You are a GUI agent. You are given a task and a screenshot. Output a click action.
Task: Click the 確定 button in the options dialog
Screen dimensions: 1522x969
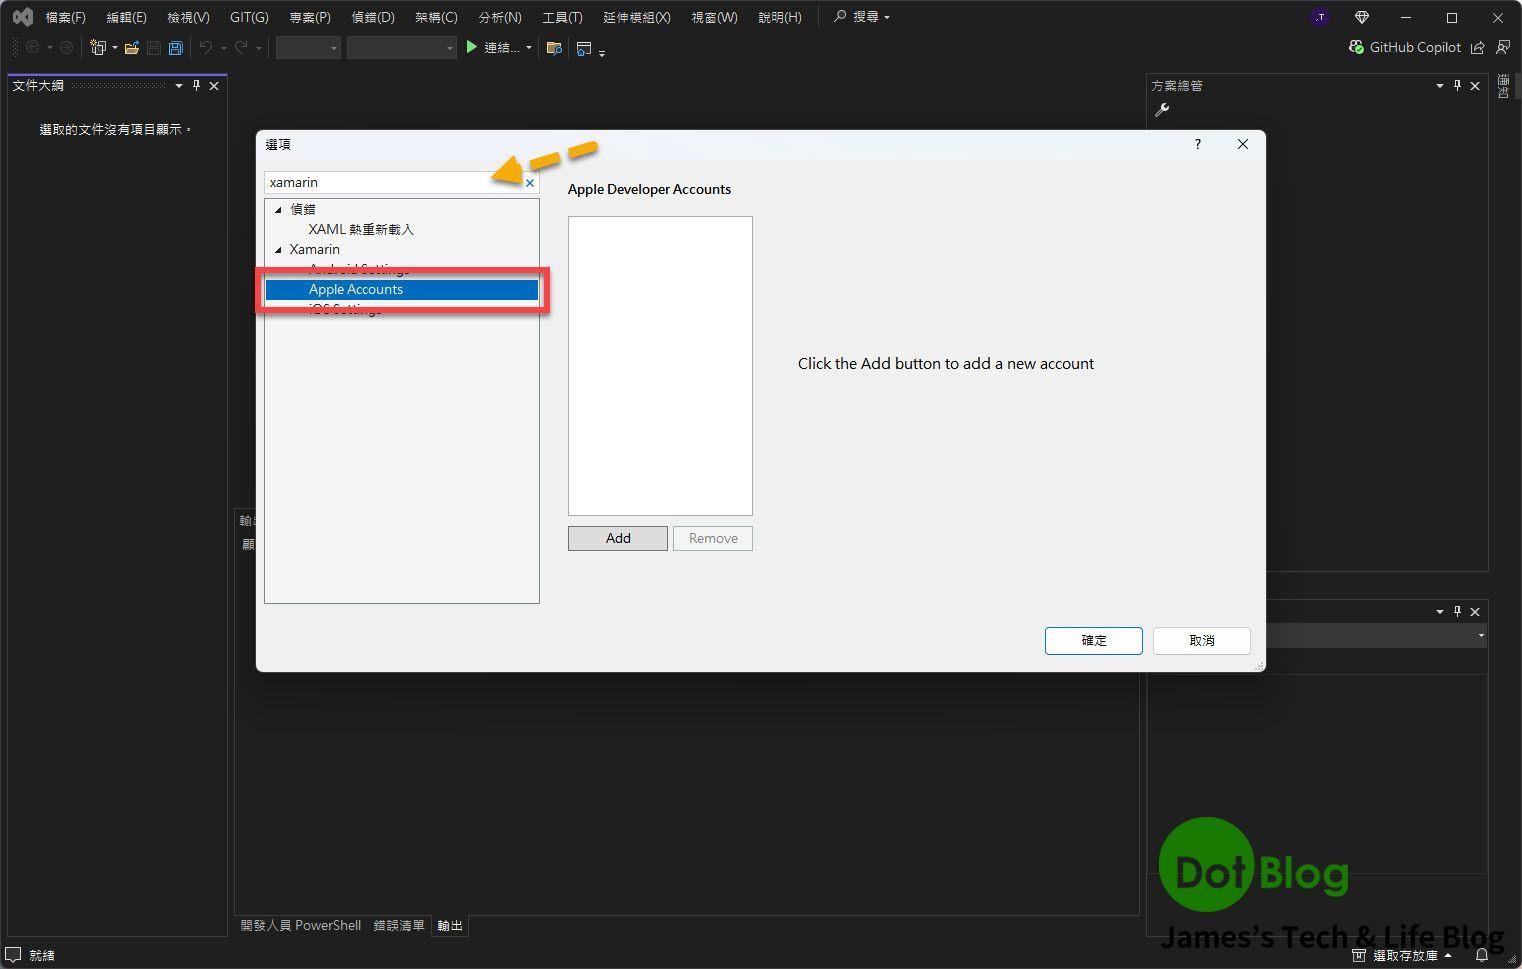click(1093, 641)
